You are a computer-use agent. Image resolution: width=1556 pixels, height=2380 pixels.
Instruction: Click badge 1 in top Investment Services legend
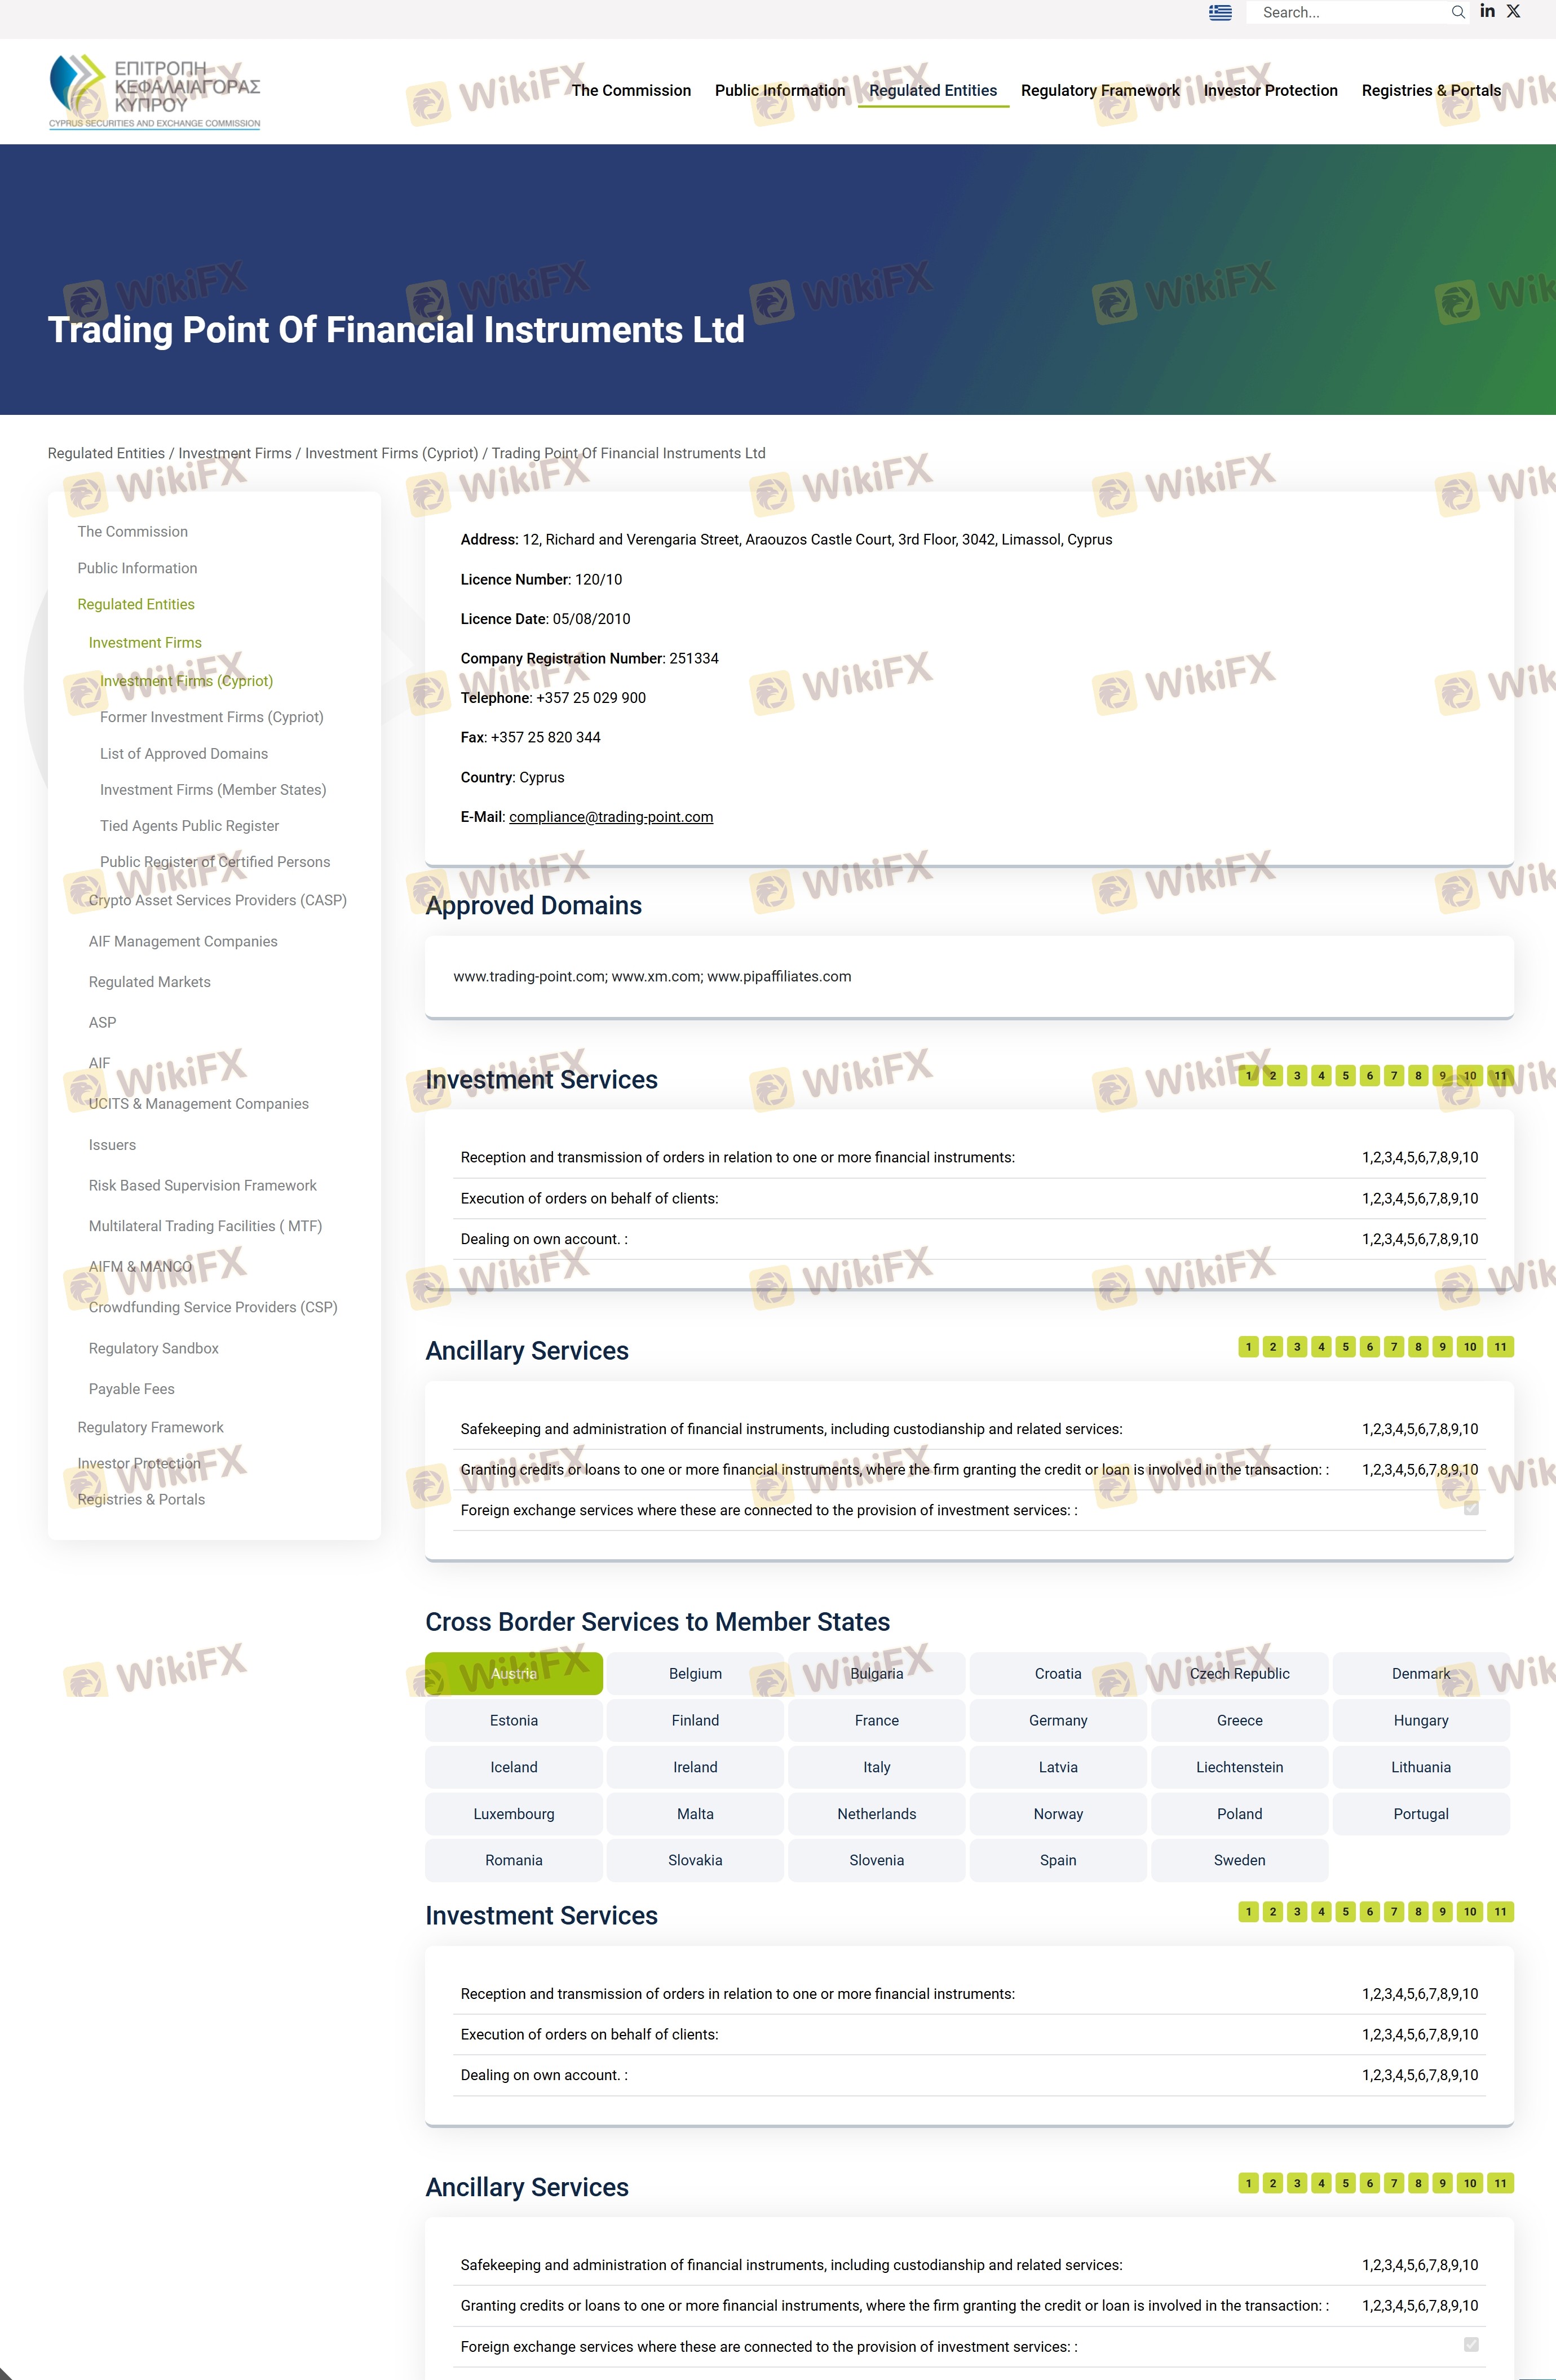click(x=1248, y=1076)
